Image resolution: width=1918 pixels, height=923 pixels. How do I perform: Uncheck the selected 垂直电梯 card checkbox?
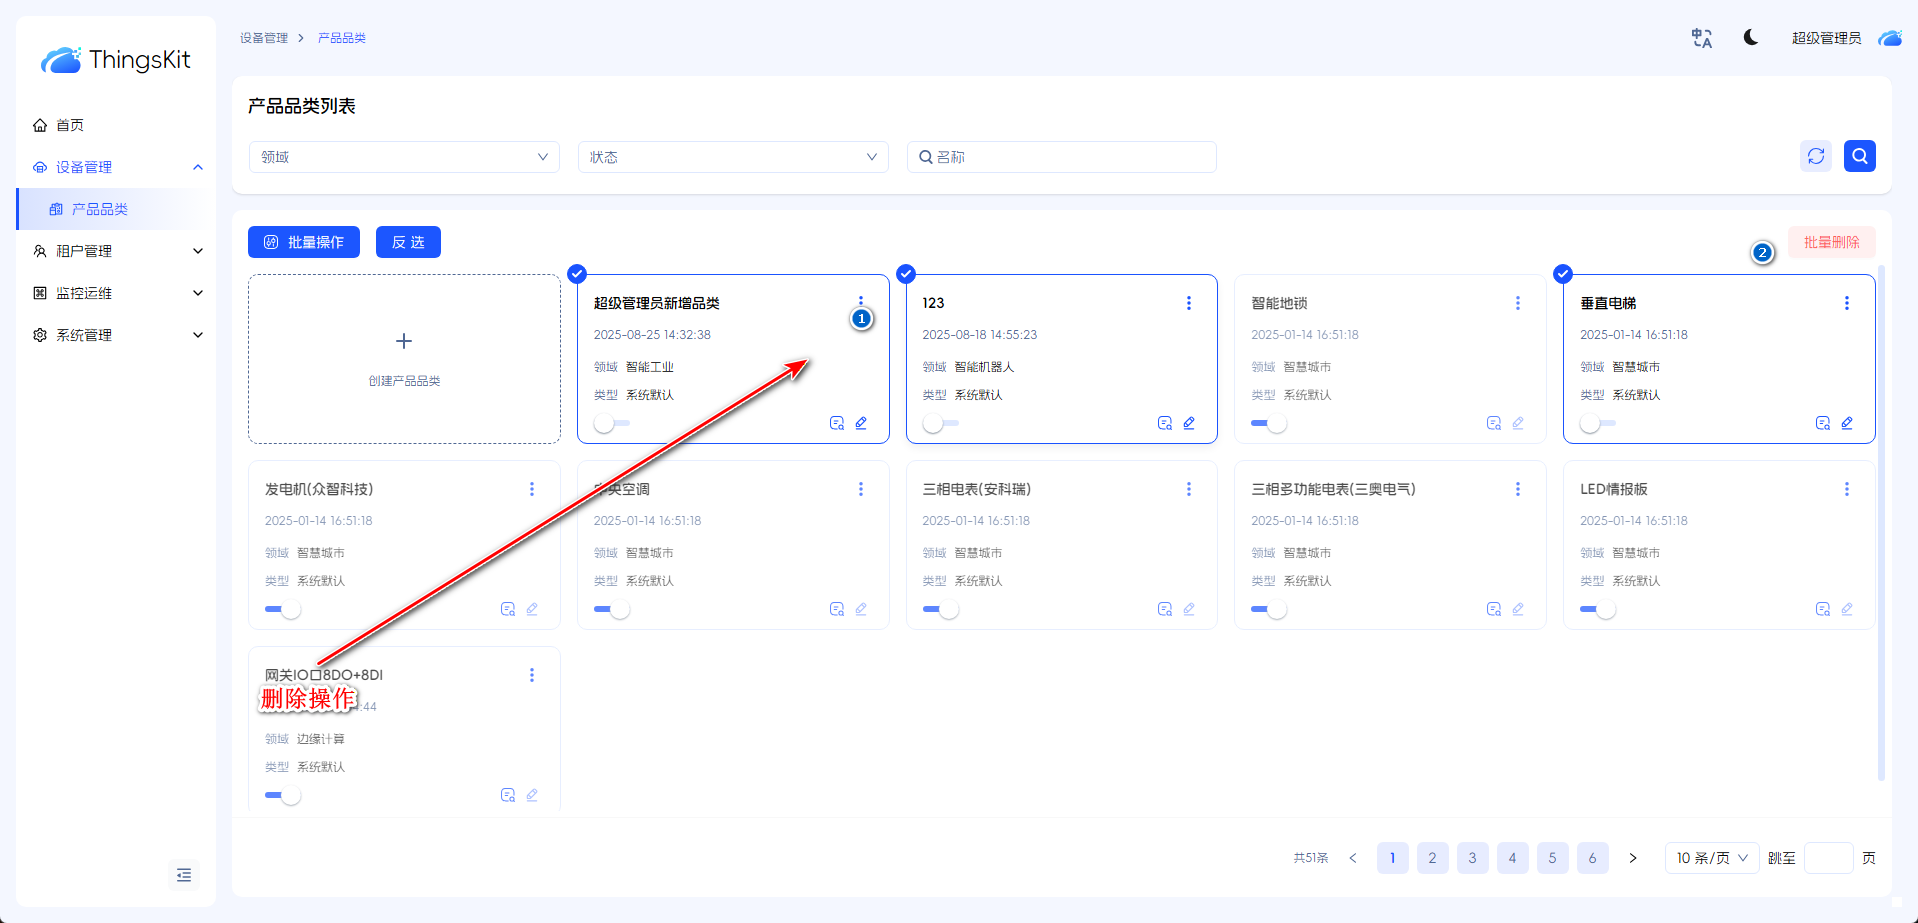click(1563, 274)
